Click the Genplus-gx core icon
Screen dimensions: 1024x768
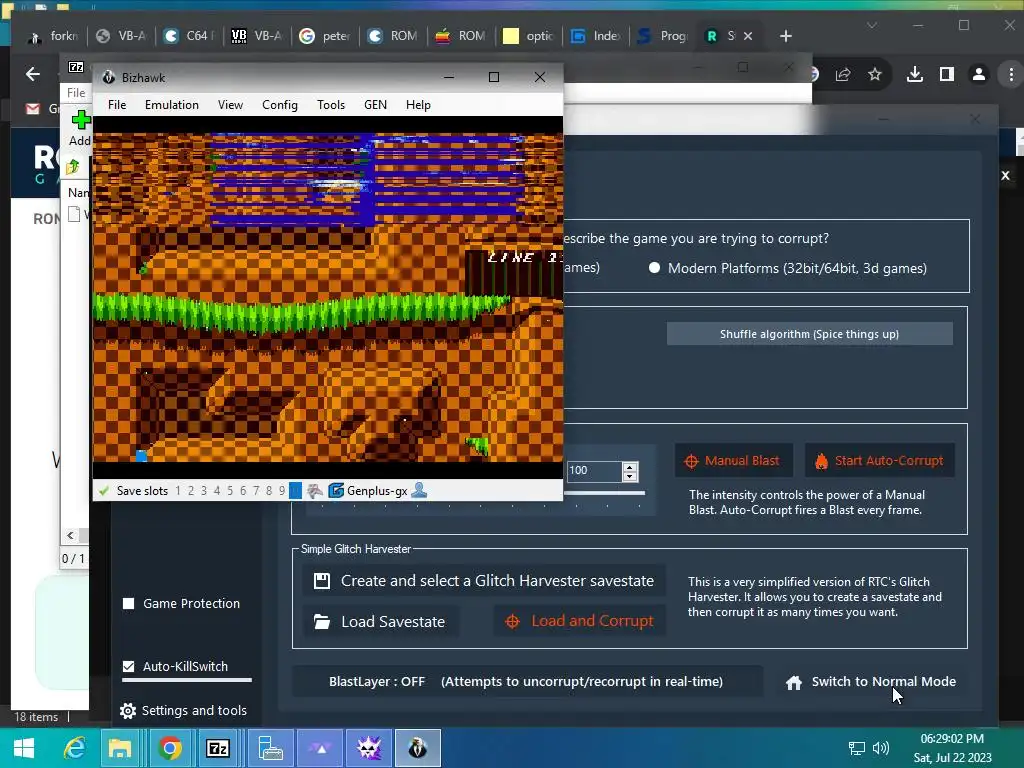pos(336,490)
